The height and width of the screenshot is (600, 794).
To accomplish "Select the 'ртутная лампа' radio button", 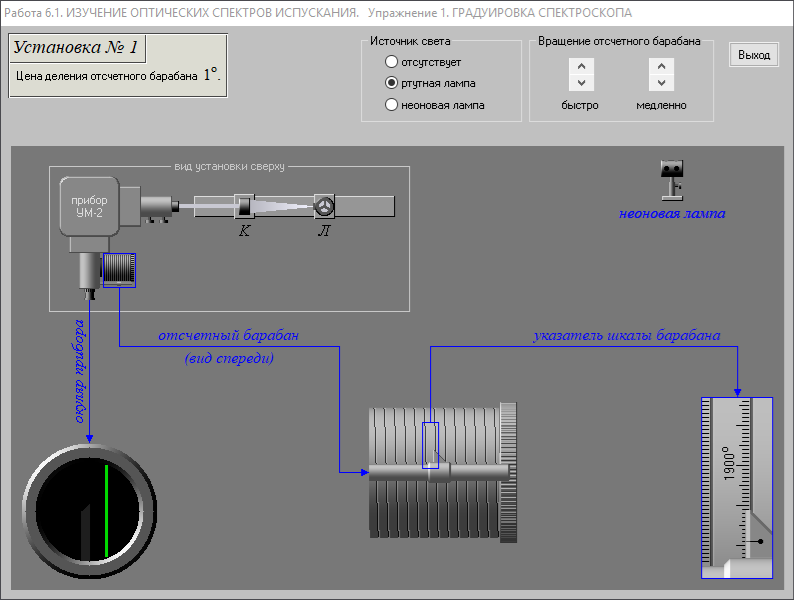I will point(392,83).
